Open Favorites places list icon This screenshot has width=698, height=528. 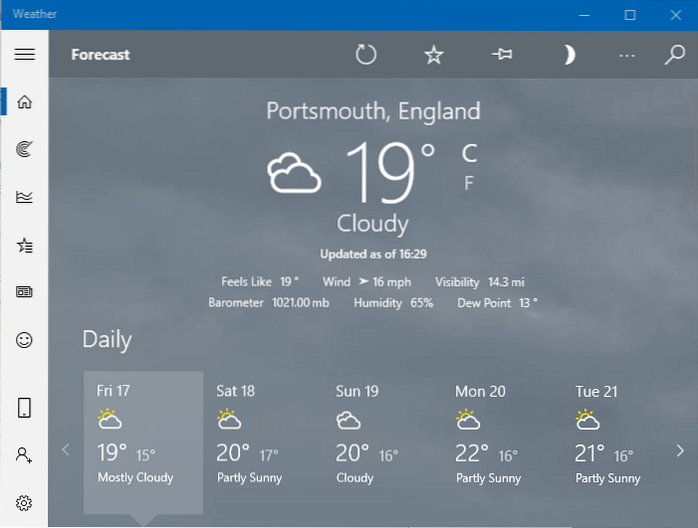point(24,245)
